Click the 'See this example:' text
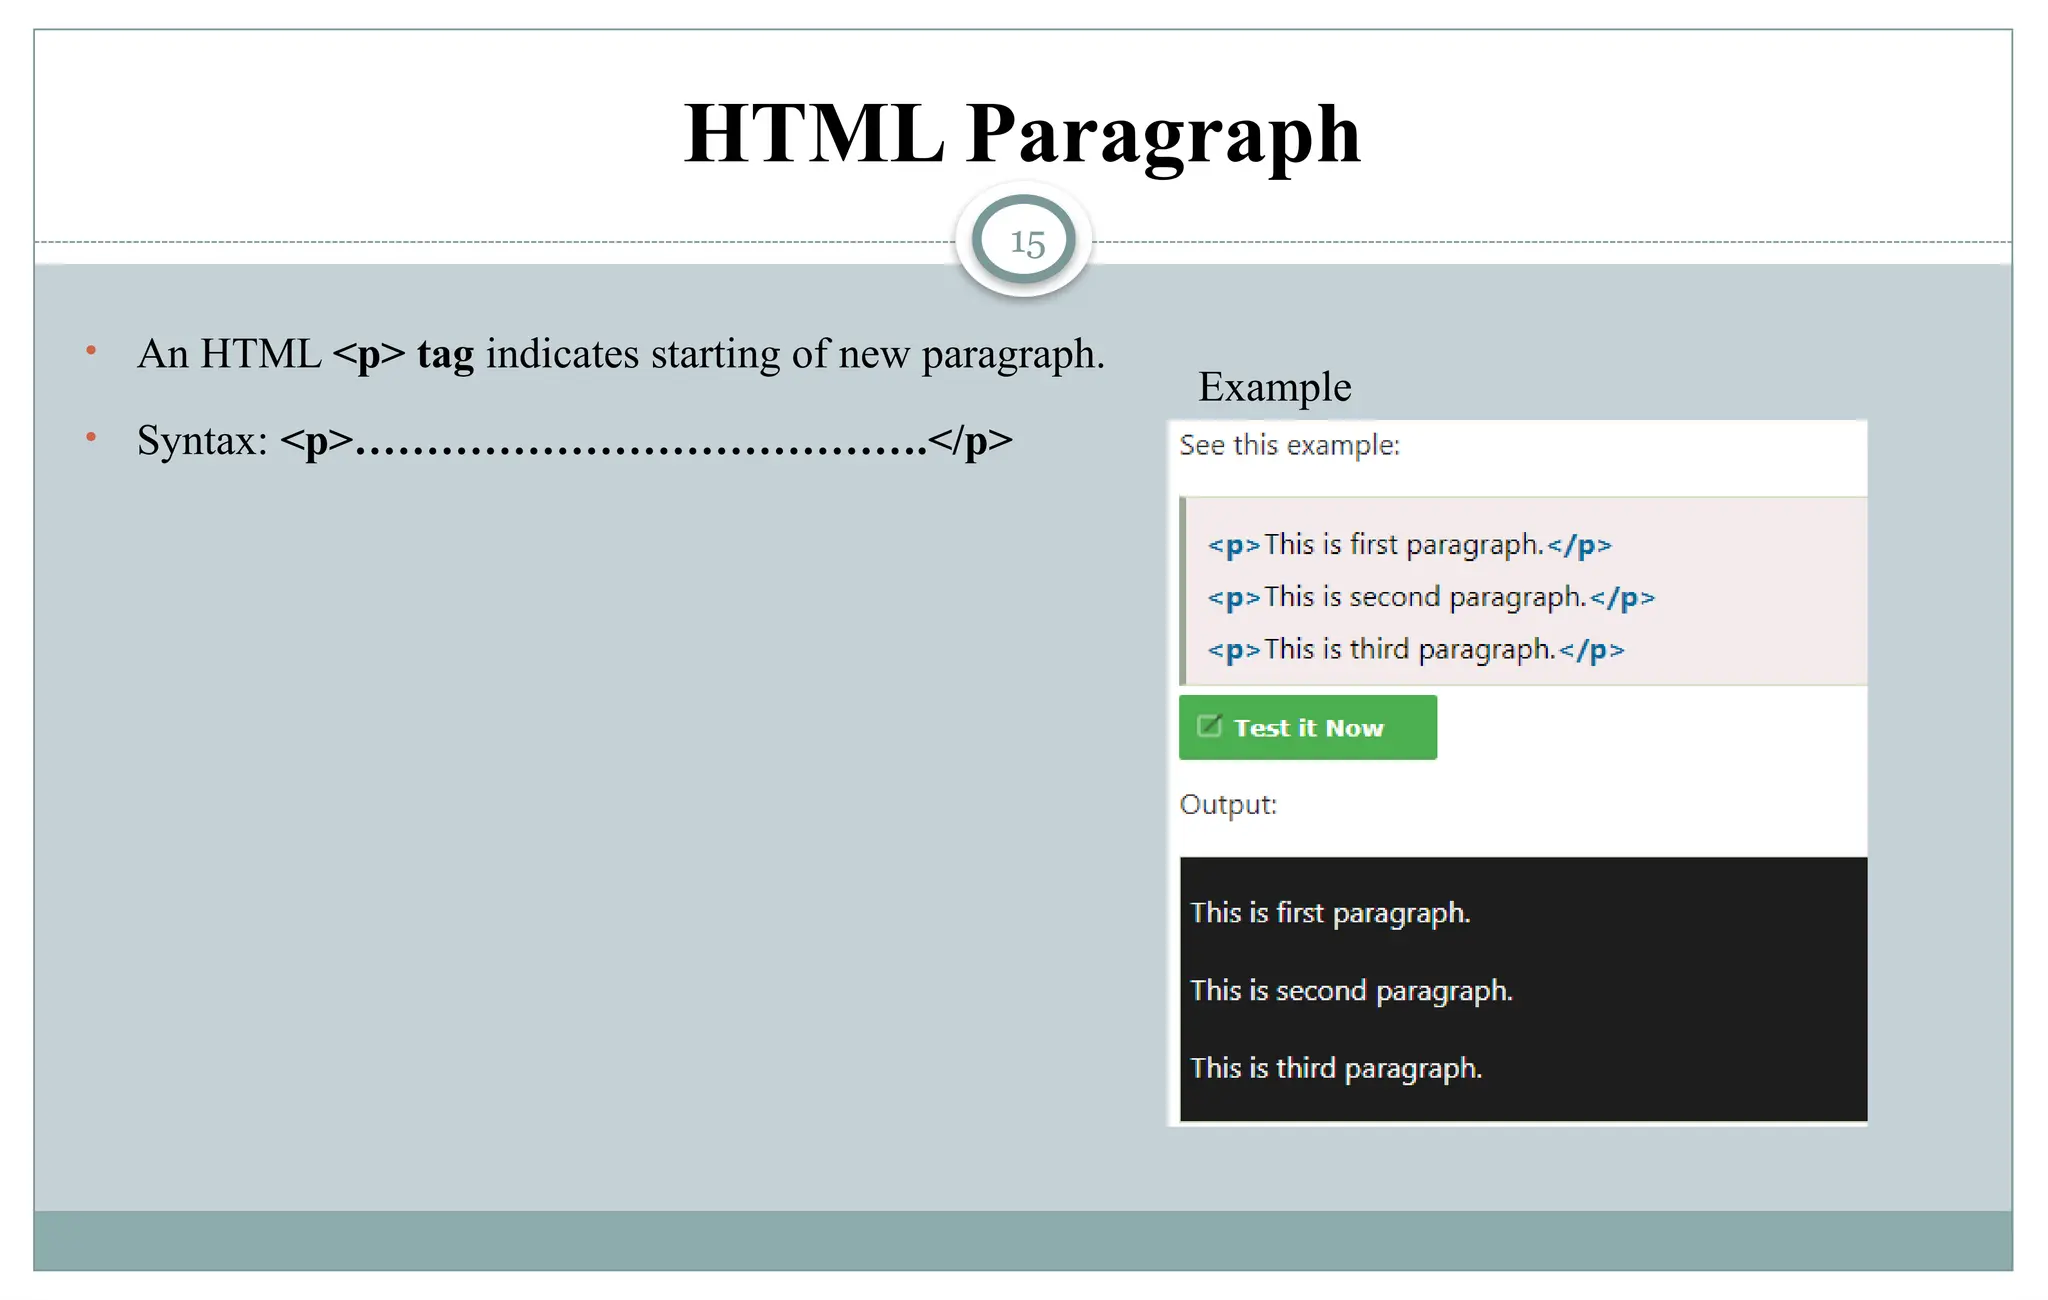2048x1300 pixels. click(1289, 445)
